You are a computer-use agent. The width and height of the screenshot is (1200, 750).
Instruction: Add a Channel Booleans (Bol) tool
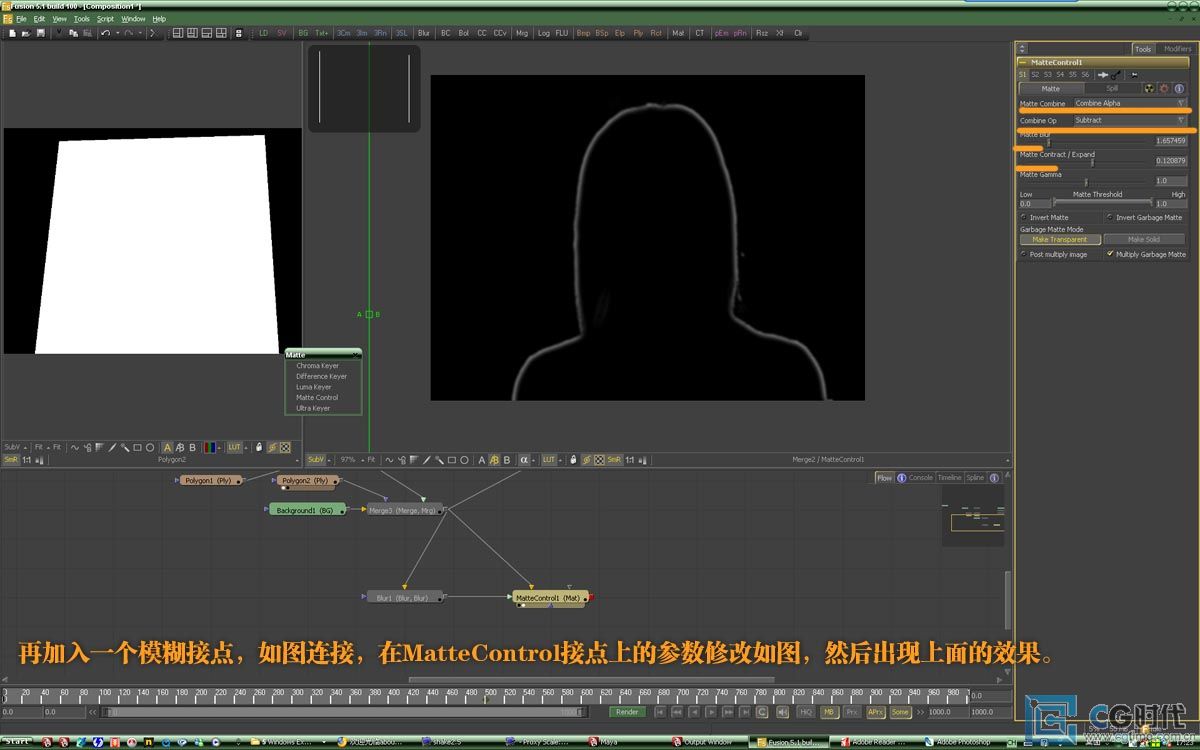click(x=464, y=33)
